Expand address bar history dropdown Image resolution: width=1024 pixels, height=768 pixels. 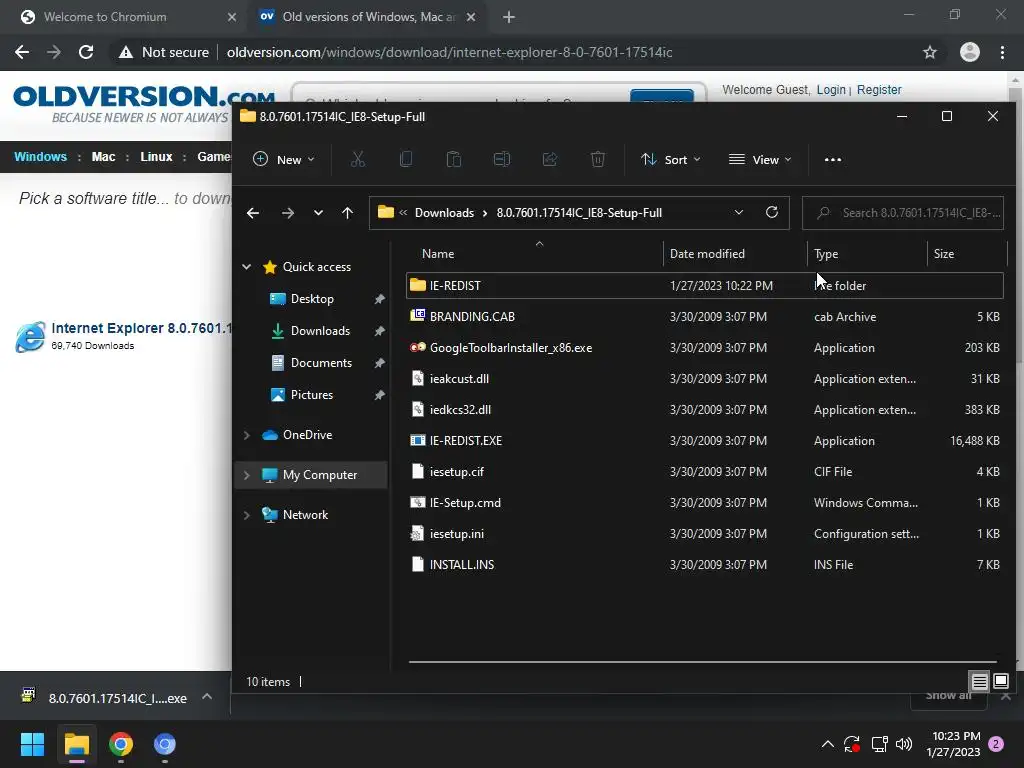pyautogui.click(x=739, y=212)
